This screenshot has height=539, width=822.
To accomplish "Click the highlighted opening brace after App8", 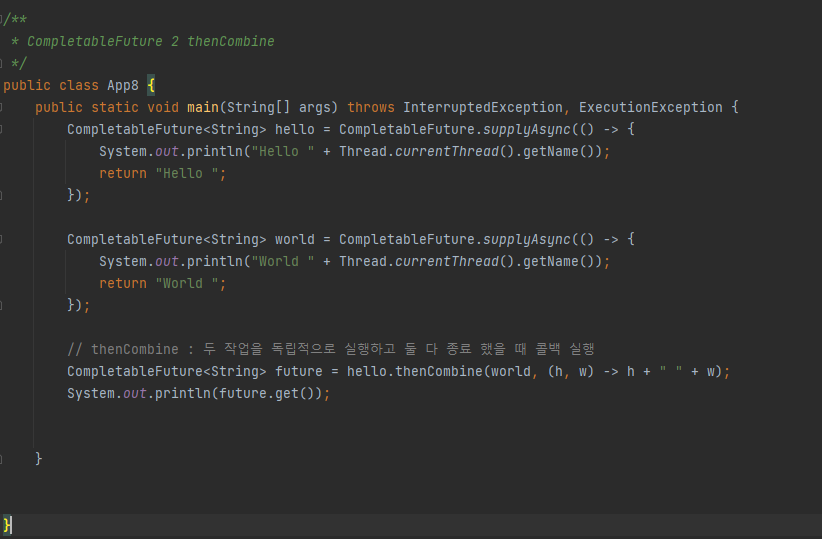I will [151, 85].
